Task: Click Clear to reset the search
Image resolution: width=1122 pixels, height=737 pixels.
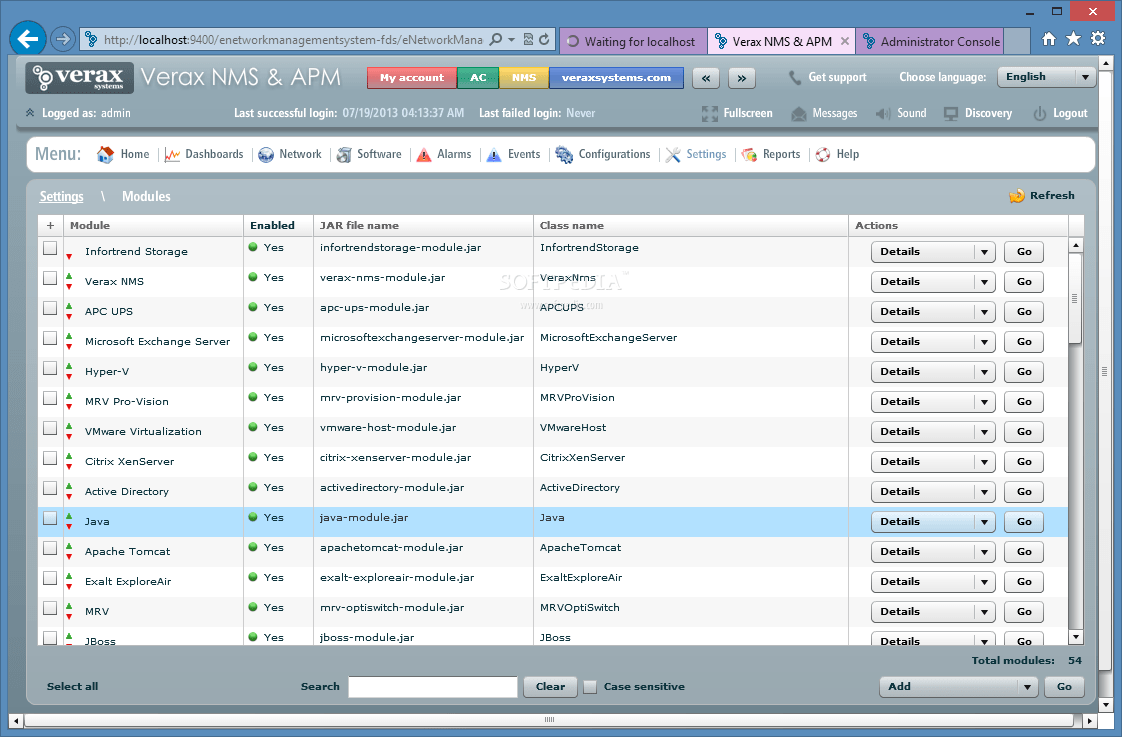Action: (549, 687)
